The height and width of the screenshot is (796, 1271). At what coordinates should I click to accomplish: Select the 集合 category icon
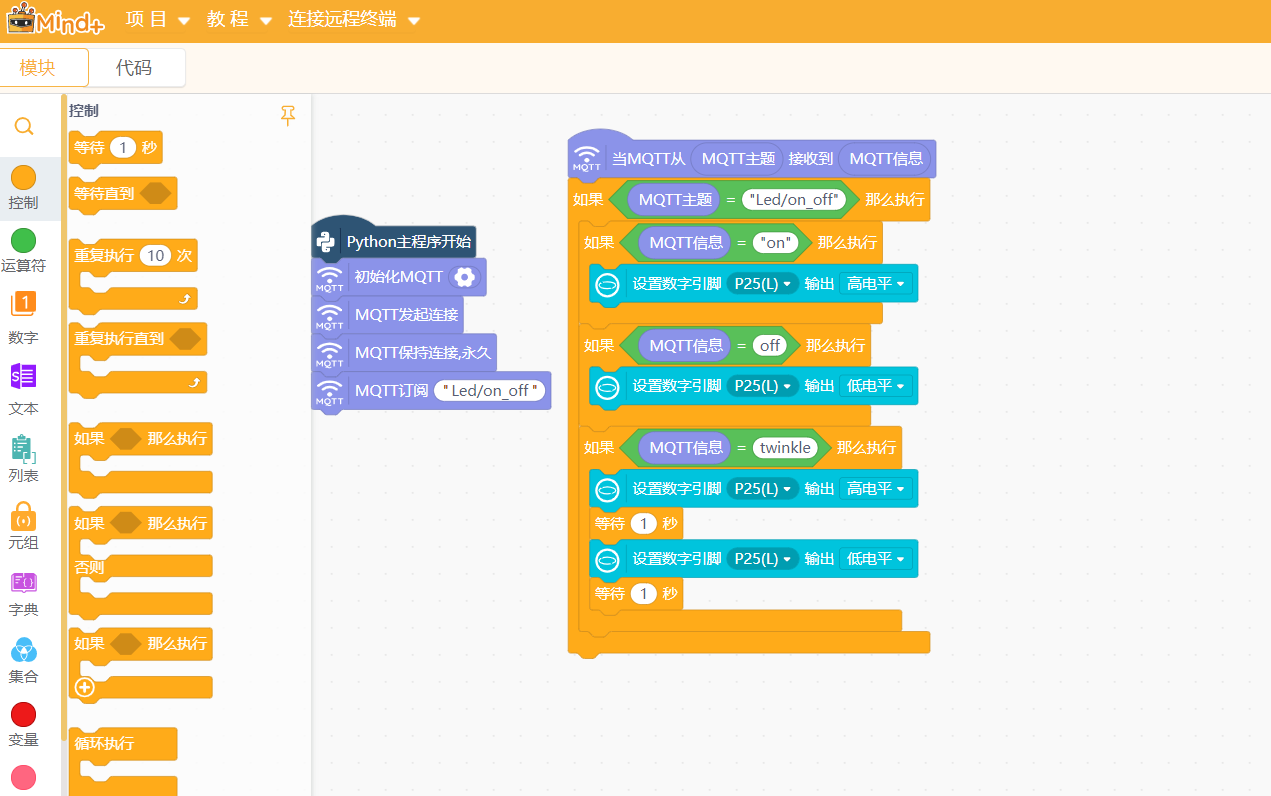pos(23,650)
